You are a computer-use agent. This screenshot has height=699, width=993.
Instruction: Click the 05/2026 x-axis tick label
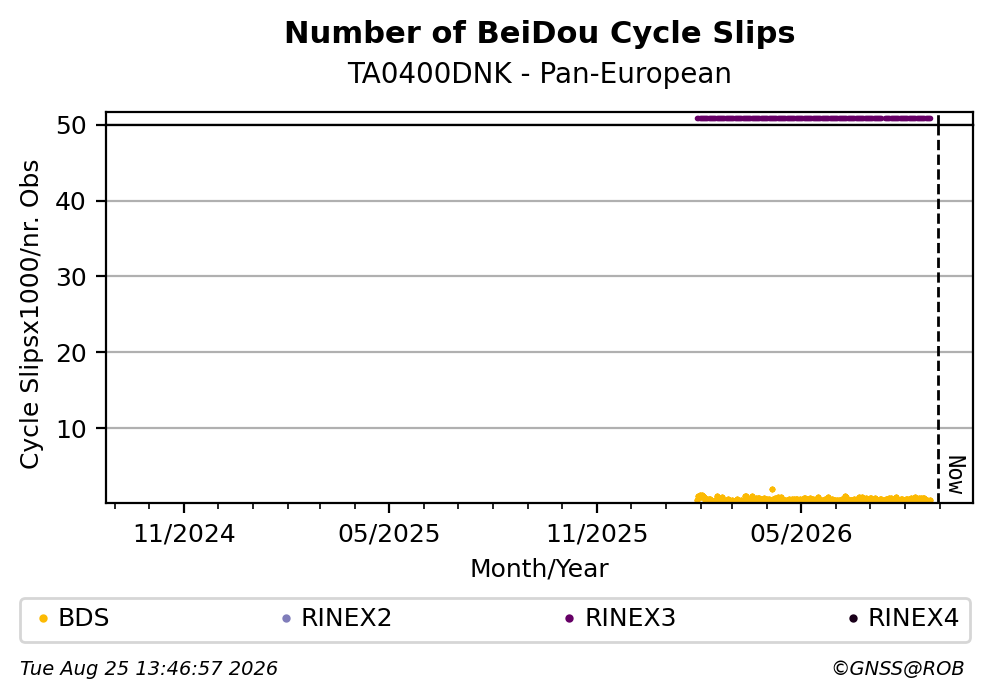click(801, 534)
